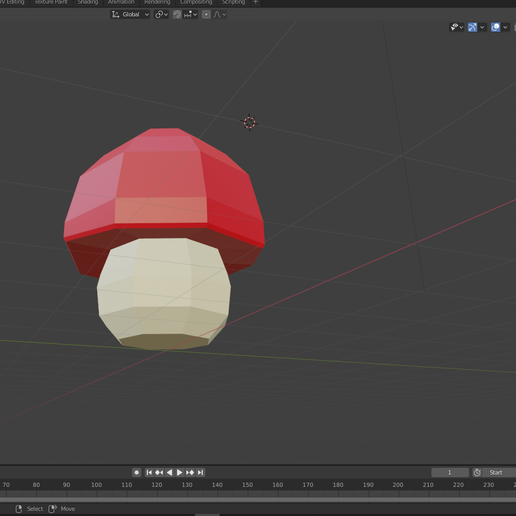This screenshot has height=516, width=516.
Task: Toggle the Show Gizmo button
Action: click(472, 27)
